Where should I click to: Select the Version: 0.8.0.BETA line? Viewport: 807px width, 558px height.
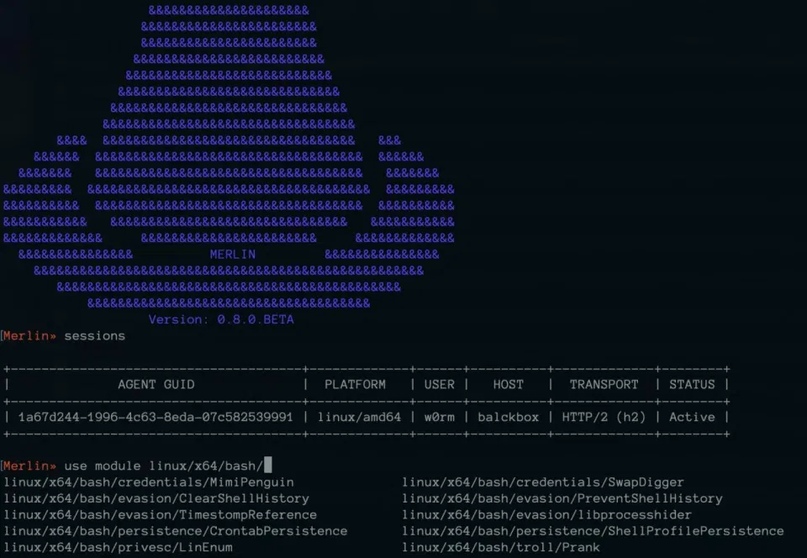tap(221, 320)
